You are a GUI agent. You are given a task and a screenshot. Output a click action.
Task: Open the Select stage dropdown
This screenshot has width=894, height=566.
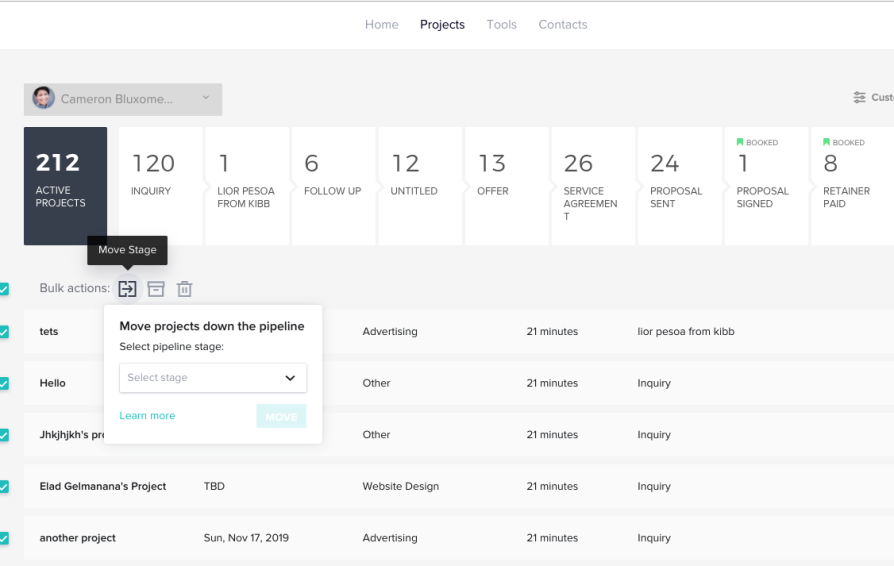[212, 378]
